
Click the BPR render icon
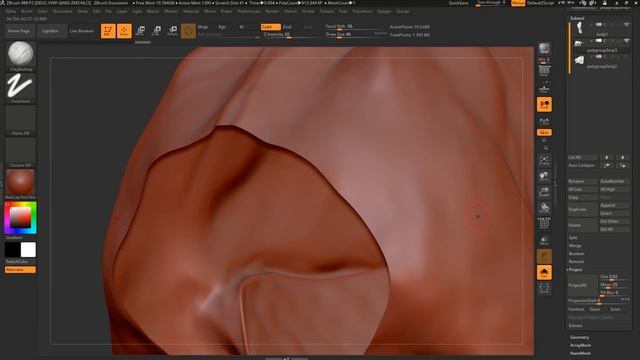point(544,49)
